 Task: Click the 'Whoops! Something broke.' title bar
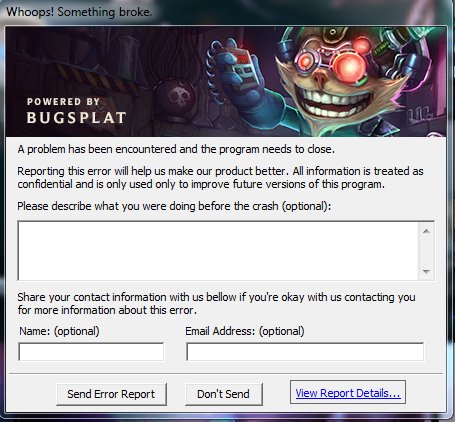tap(79, 12)
